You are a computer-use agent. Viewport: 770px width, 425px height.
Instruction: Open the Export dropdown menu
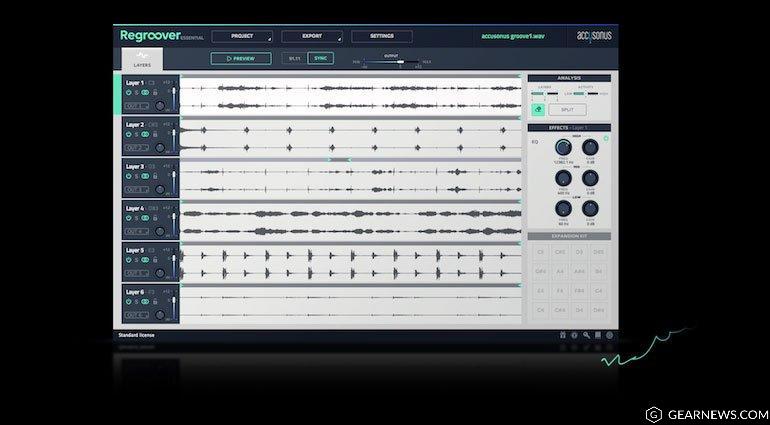click(x=312, y=36)
